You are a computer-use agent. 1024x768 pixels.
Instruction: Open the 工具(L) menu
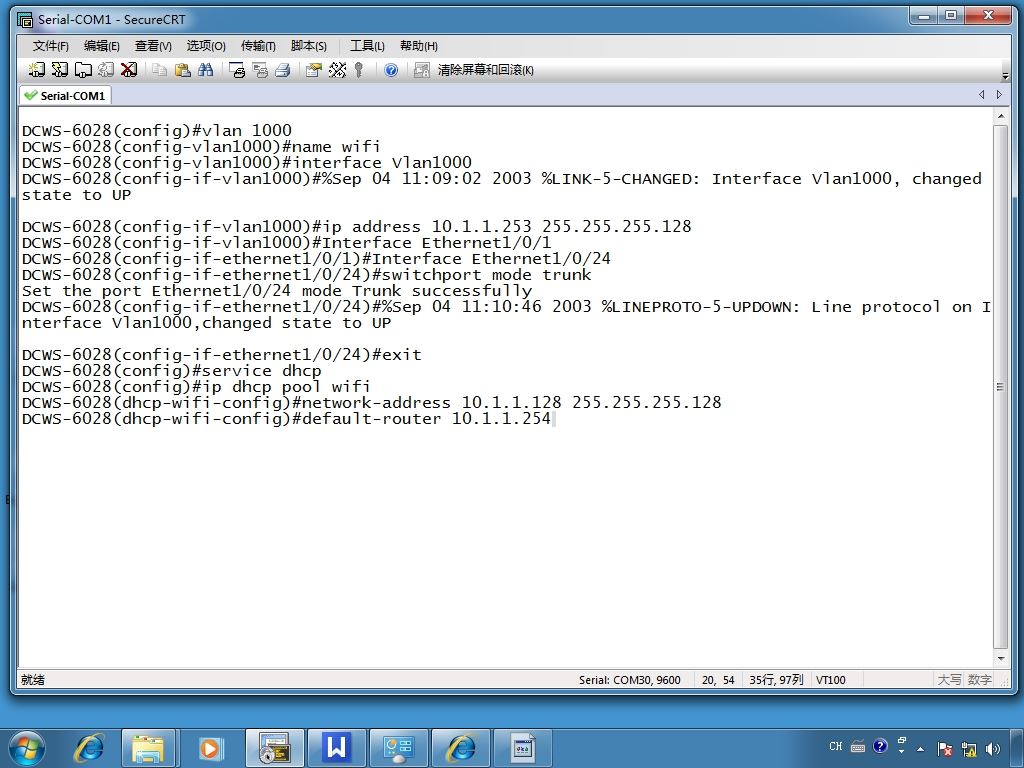point(367,46)
